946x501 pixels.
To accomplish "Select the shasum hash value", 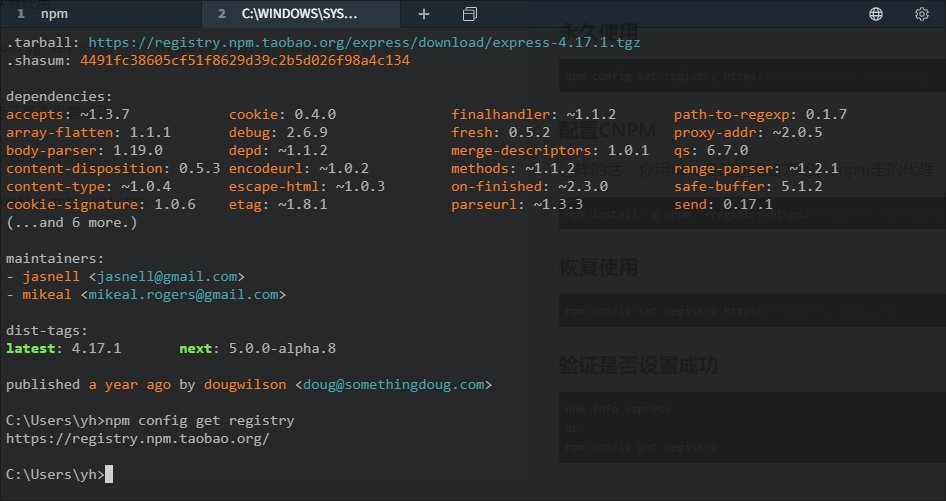I will pyautogui.click(x=245, y=60).
